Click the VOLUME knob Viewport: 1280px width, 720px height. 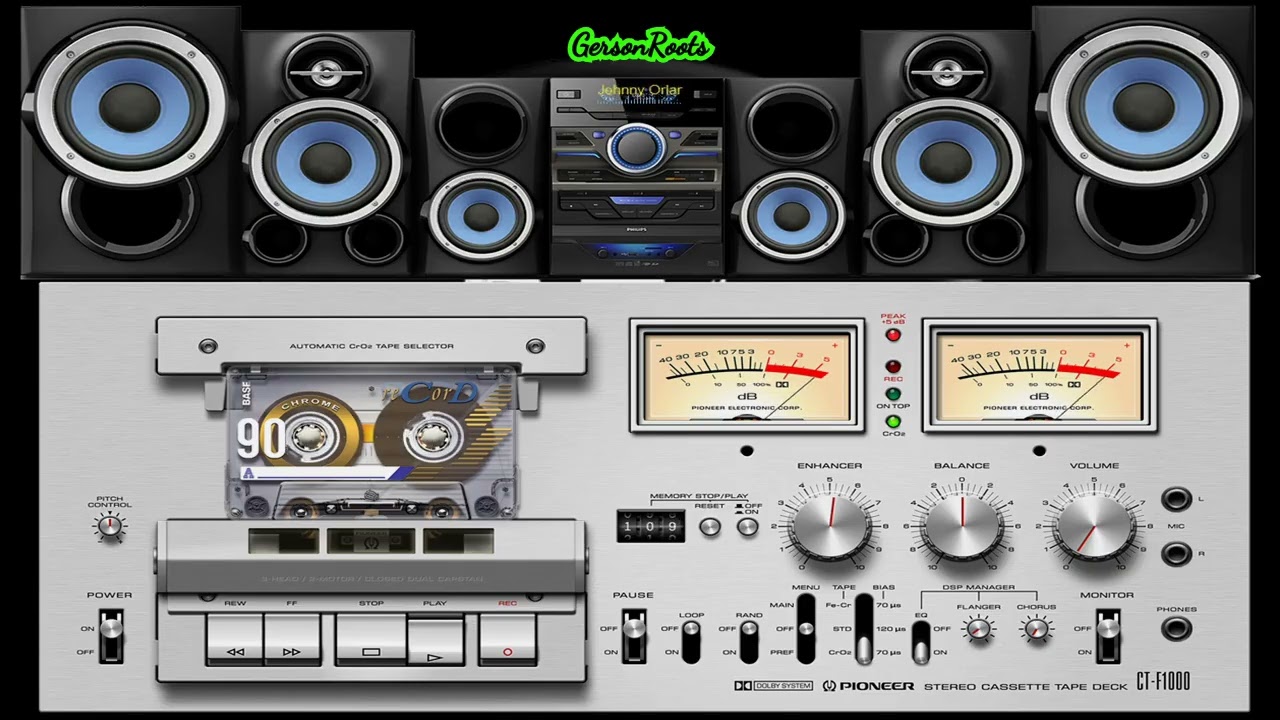point(1094,525)
